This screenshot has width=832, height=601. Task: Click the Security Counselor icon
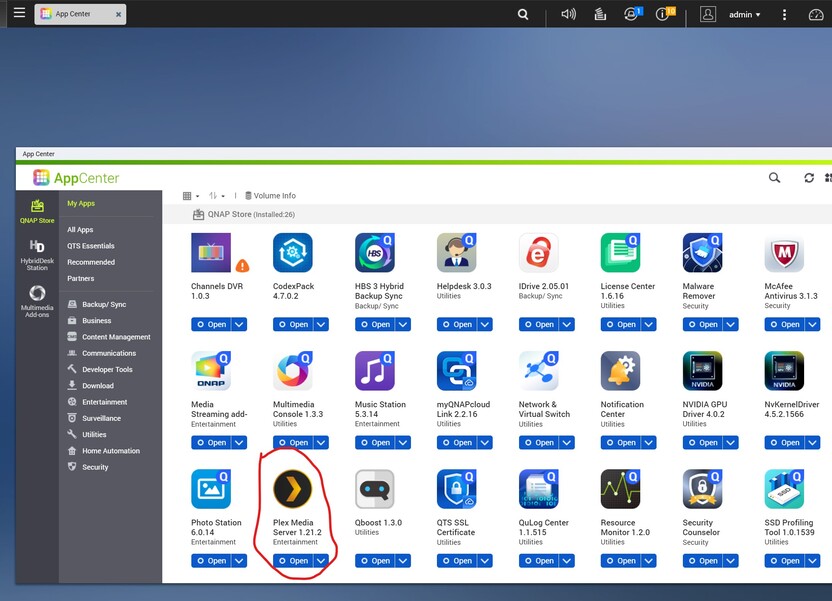tap(703, 489)
